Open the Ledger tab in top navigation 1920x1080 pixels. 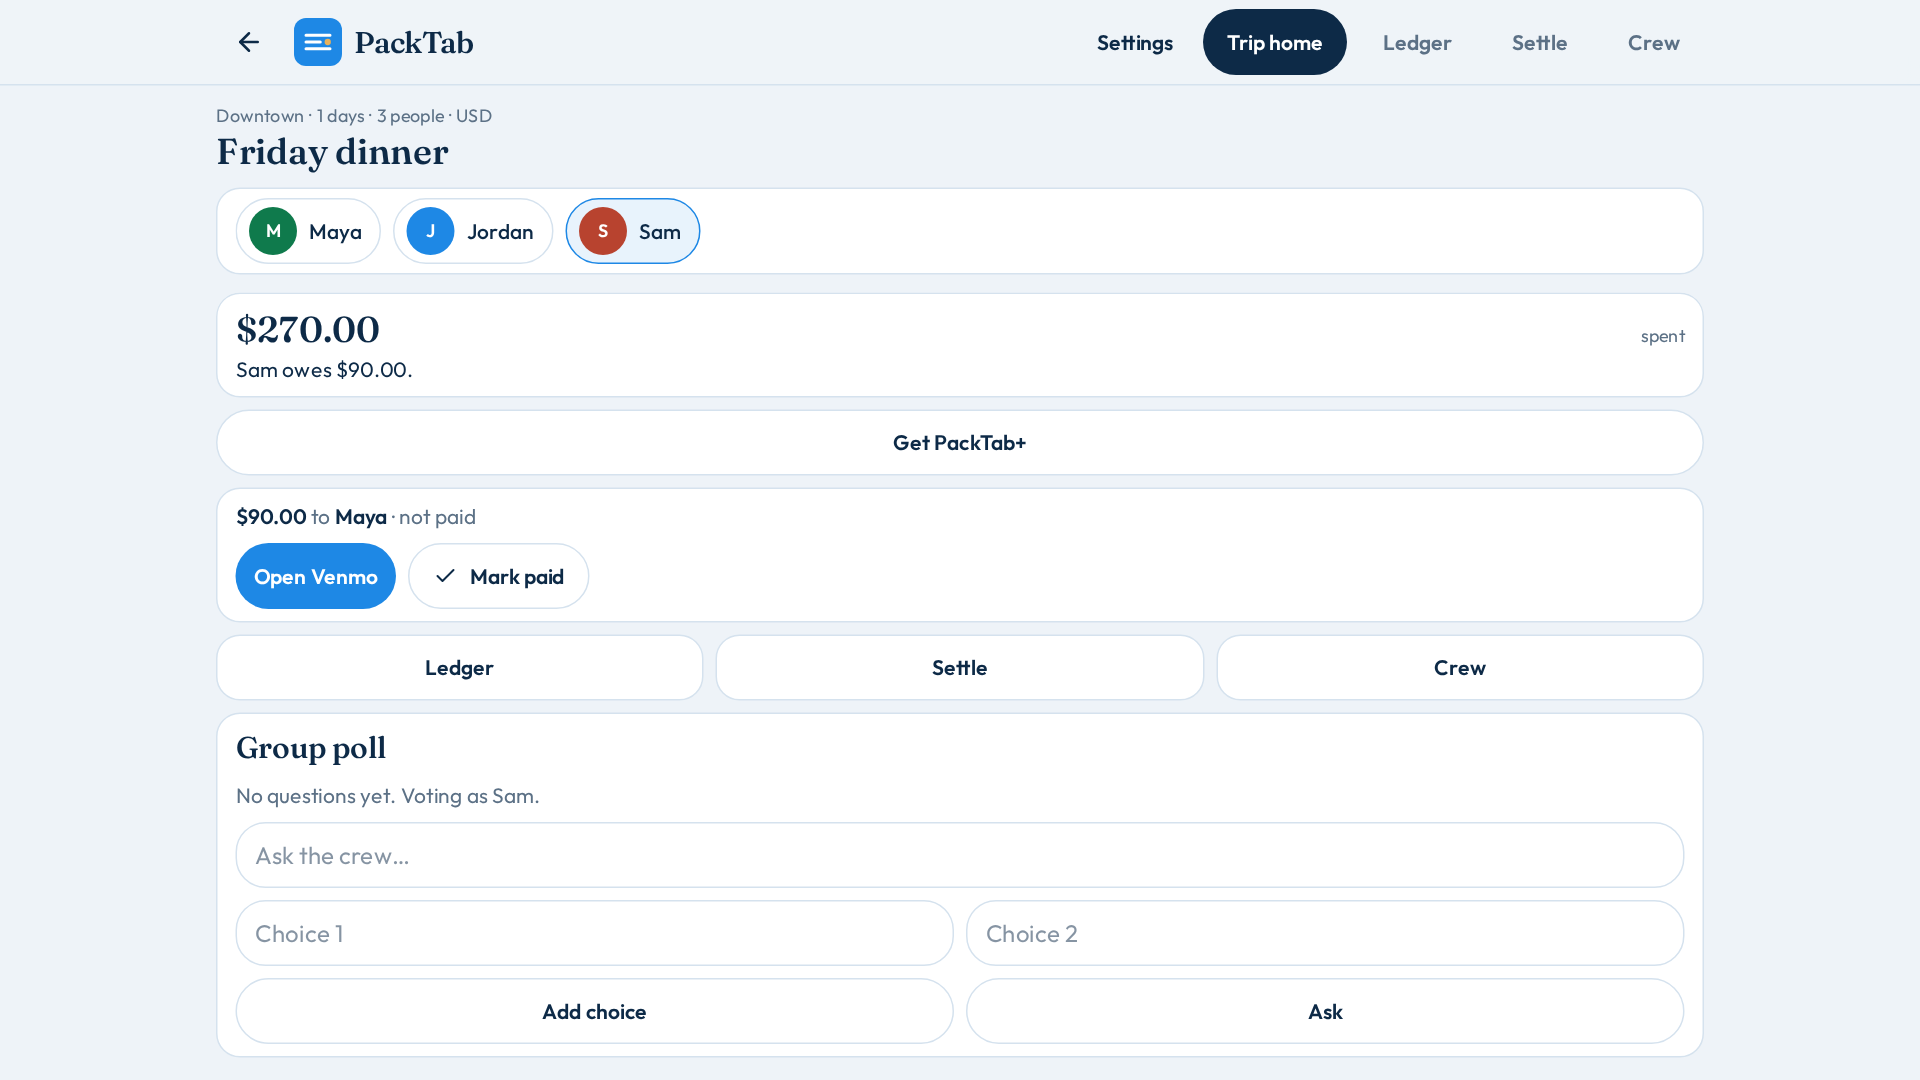click(1416, 42)
